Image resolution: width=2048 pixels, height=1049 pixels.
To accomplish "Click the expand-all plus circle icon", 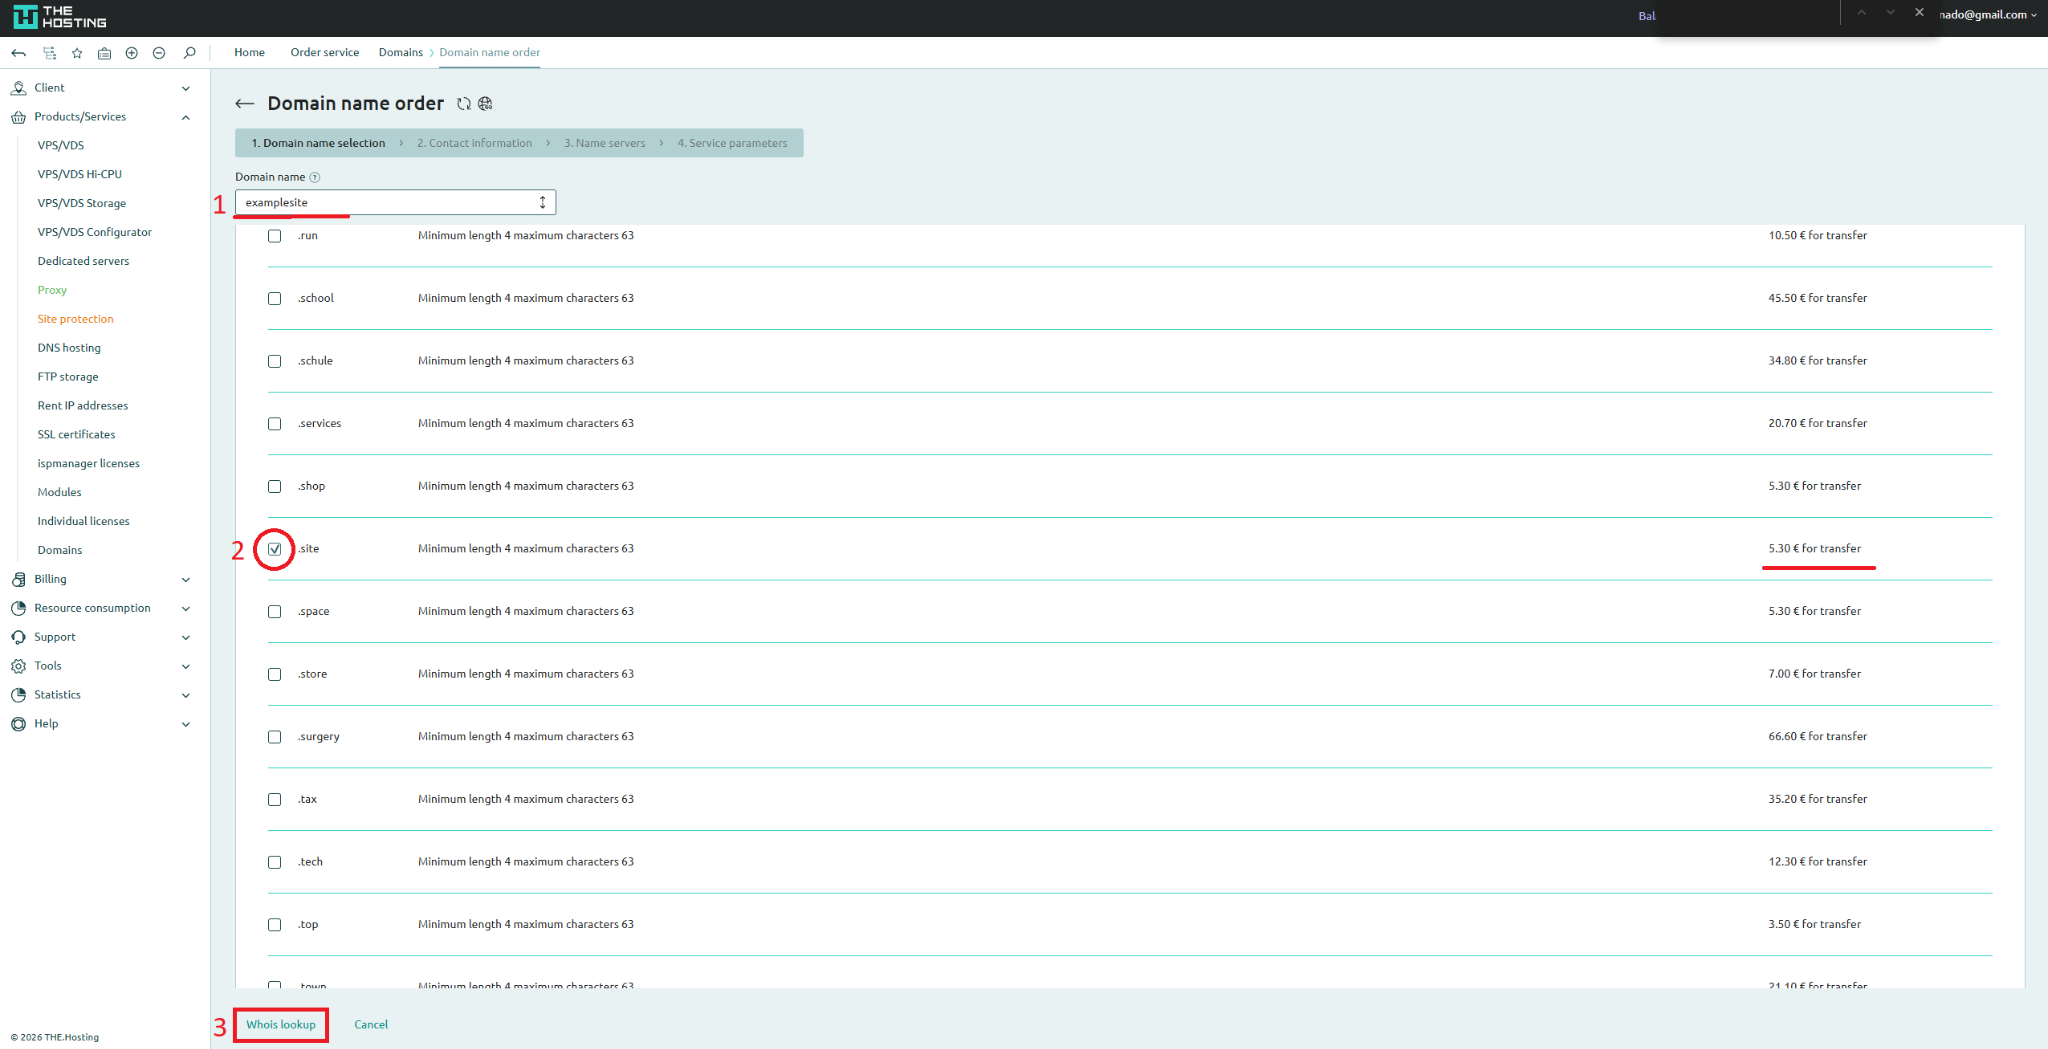I will (x=131, y=53).
